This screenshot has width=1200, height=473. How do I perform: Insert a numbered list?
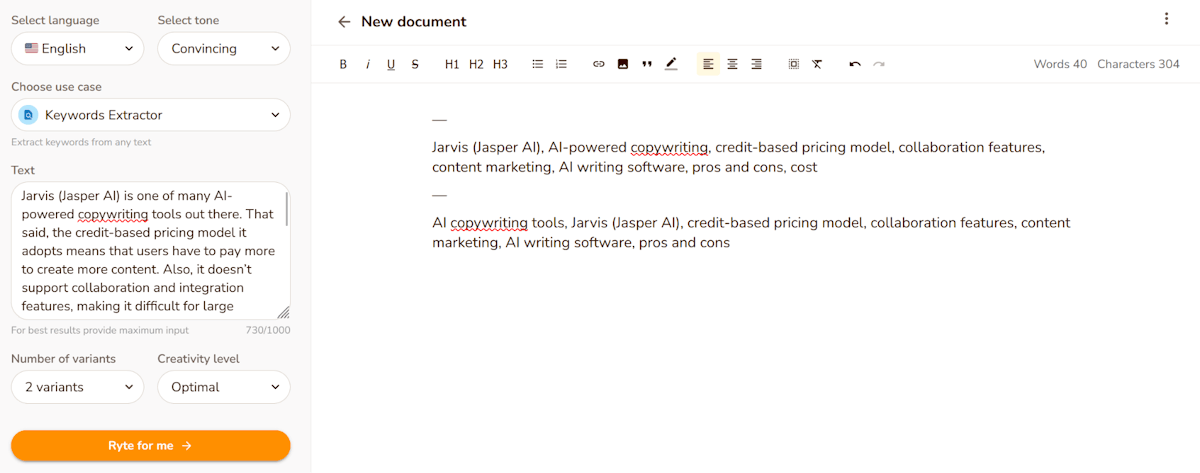click(x=561, y=64)
